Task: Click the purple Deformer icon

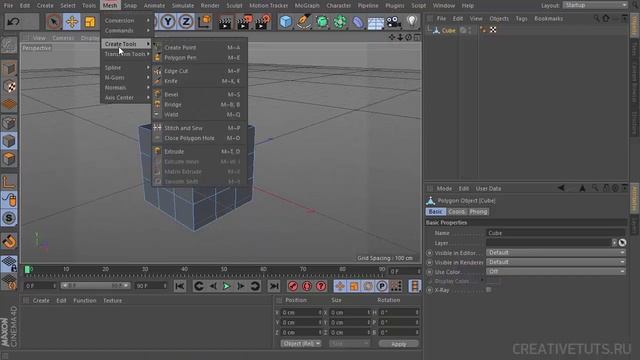Action: click(x=358, y=22)
